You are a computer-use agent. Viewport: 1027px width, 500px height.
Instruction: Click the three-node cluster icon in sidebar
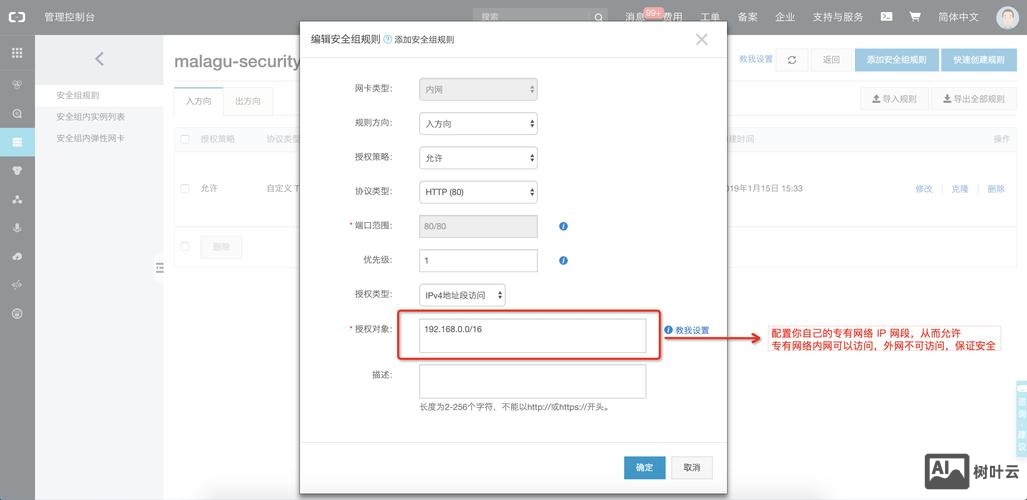pos(17,199)
